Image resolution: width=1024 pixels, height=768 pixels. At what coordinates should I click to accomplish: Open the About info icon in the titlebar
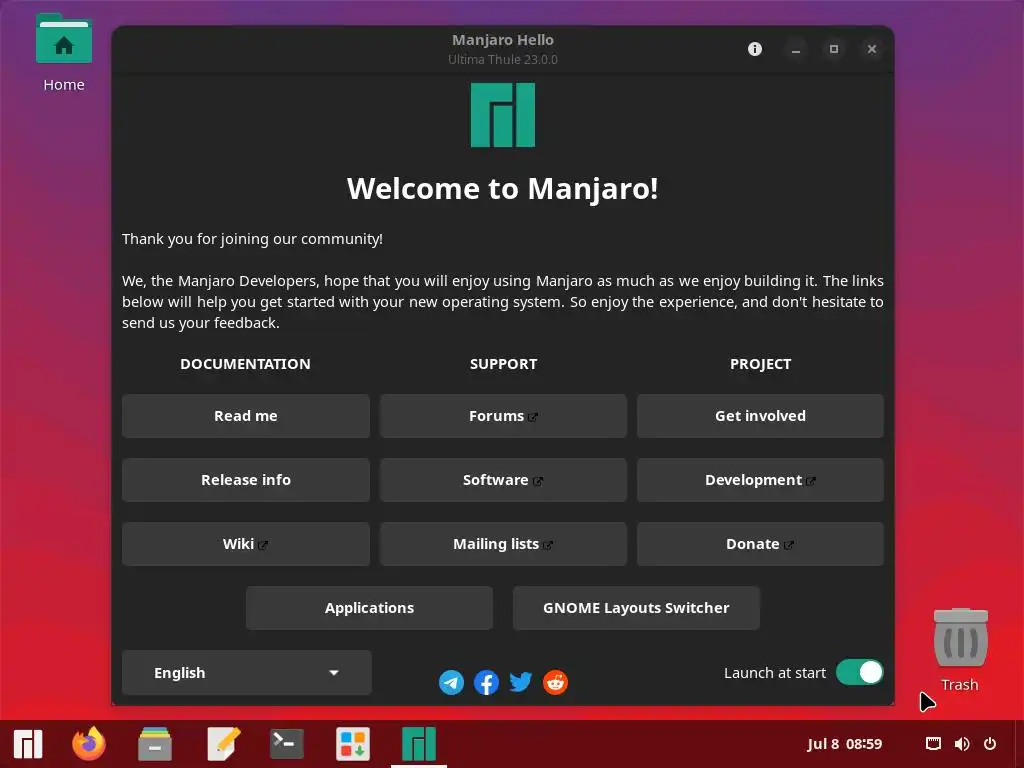(x=755, y=49)
